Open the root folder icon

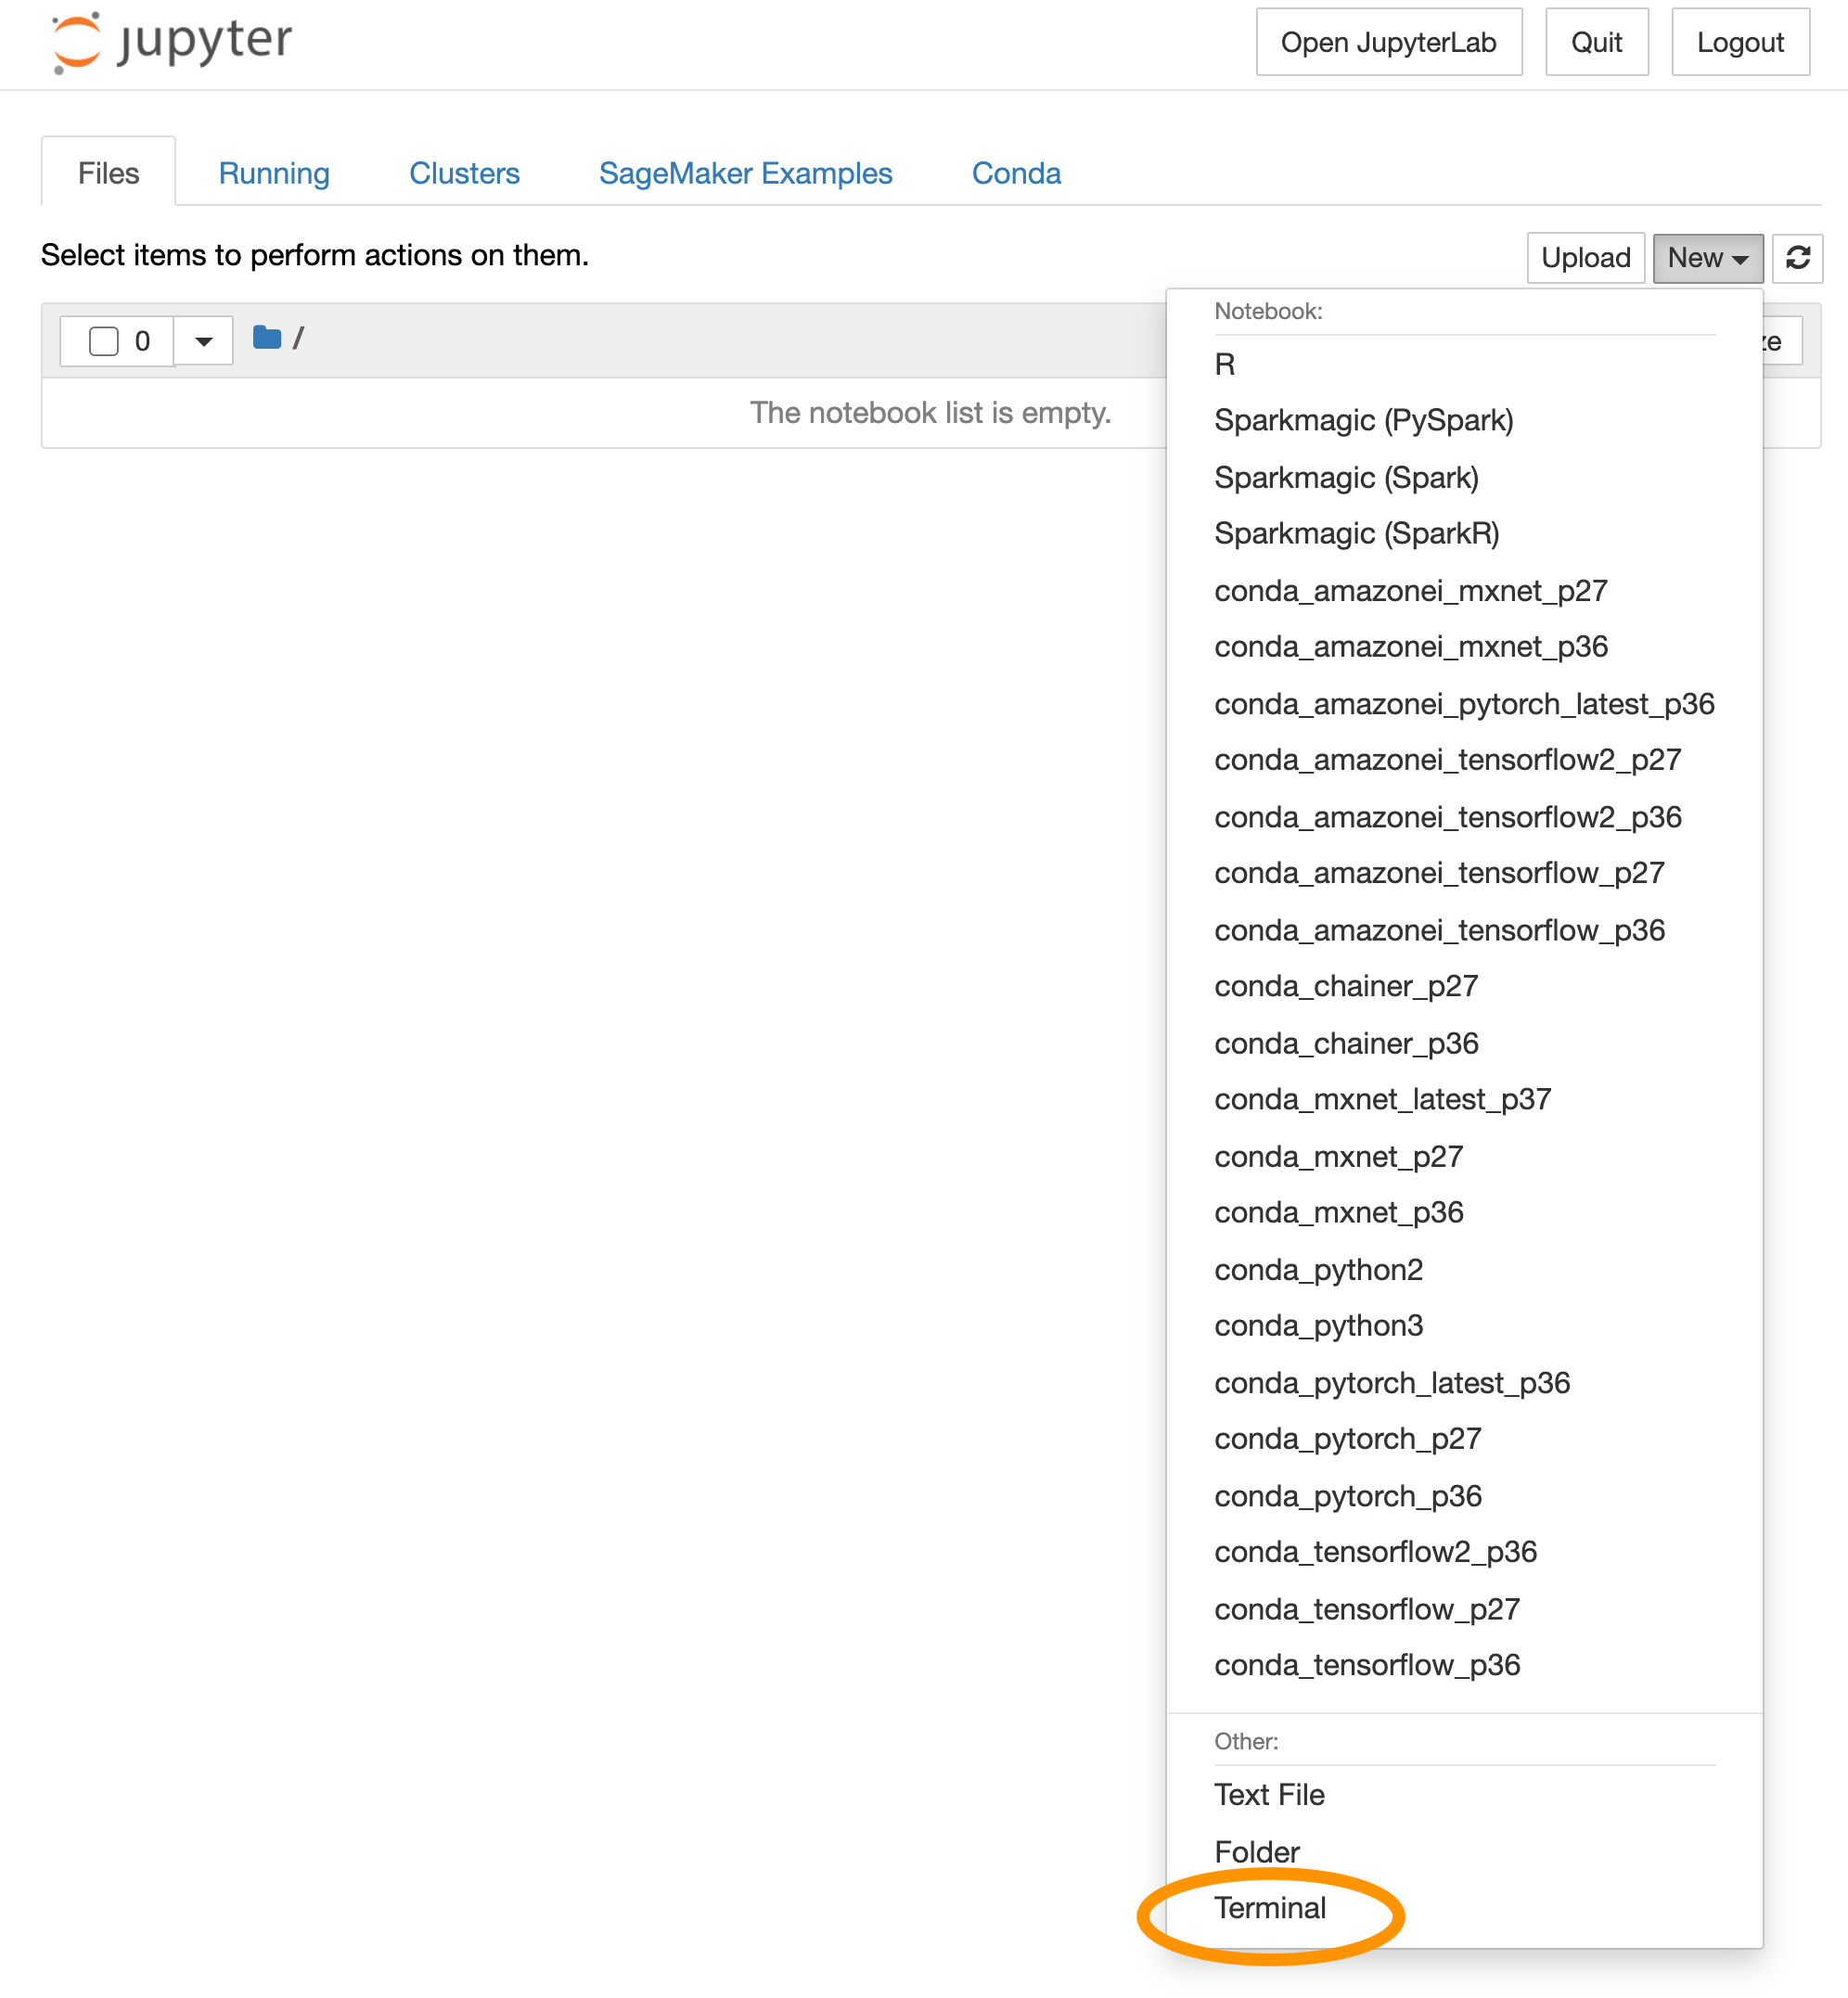[267, 338]
